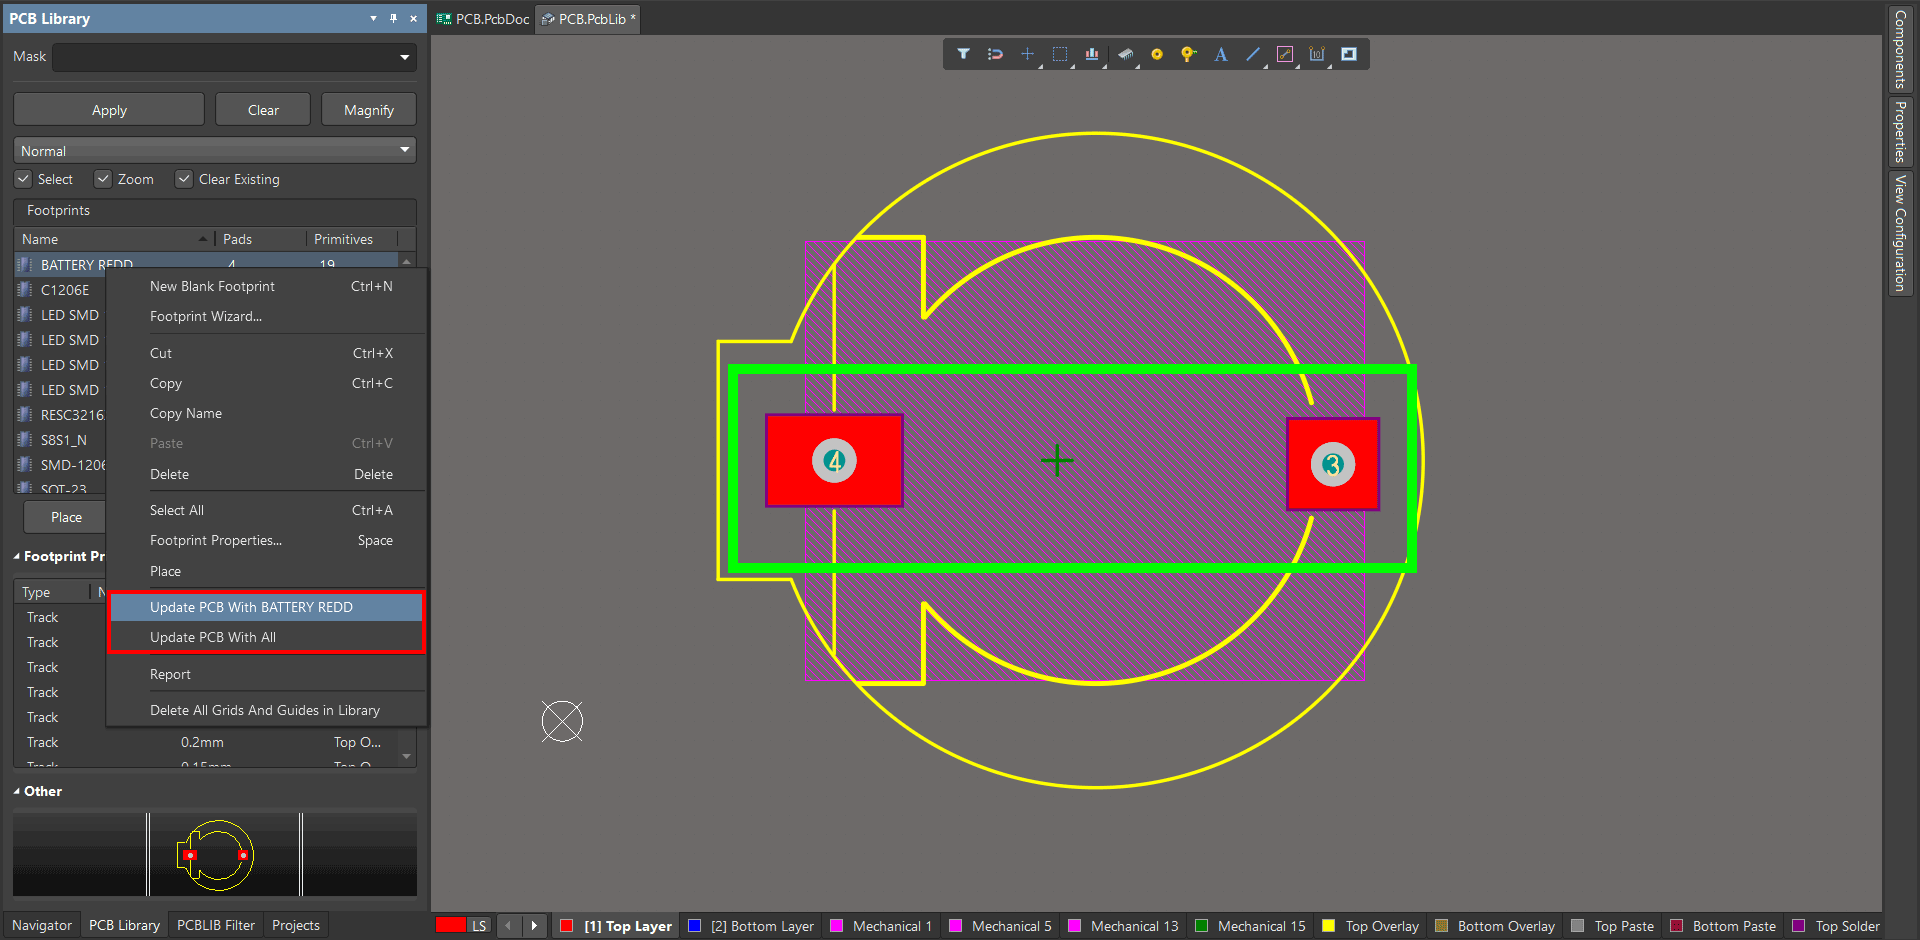
Task: Click the footprint preview thumbnail
Action: (216, 855)
